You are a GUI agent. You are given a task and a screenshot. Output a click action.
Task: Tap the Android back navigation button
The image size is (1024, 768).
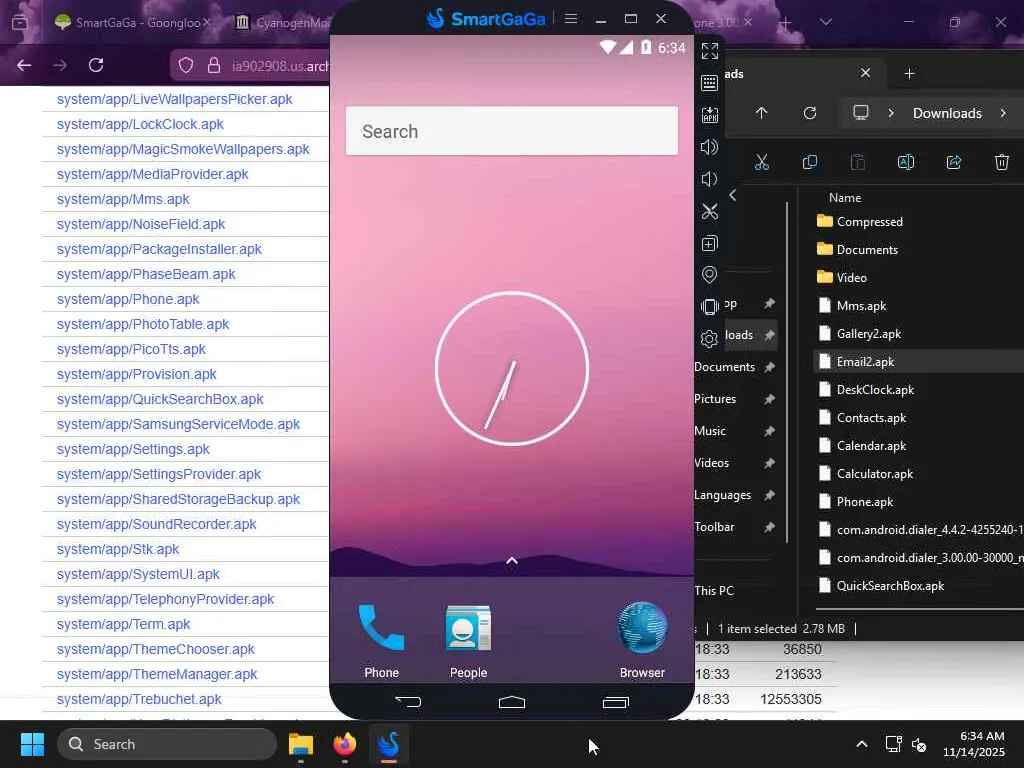(408, 702)
